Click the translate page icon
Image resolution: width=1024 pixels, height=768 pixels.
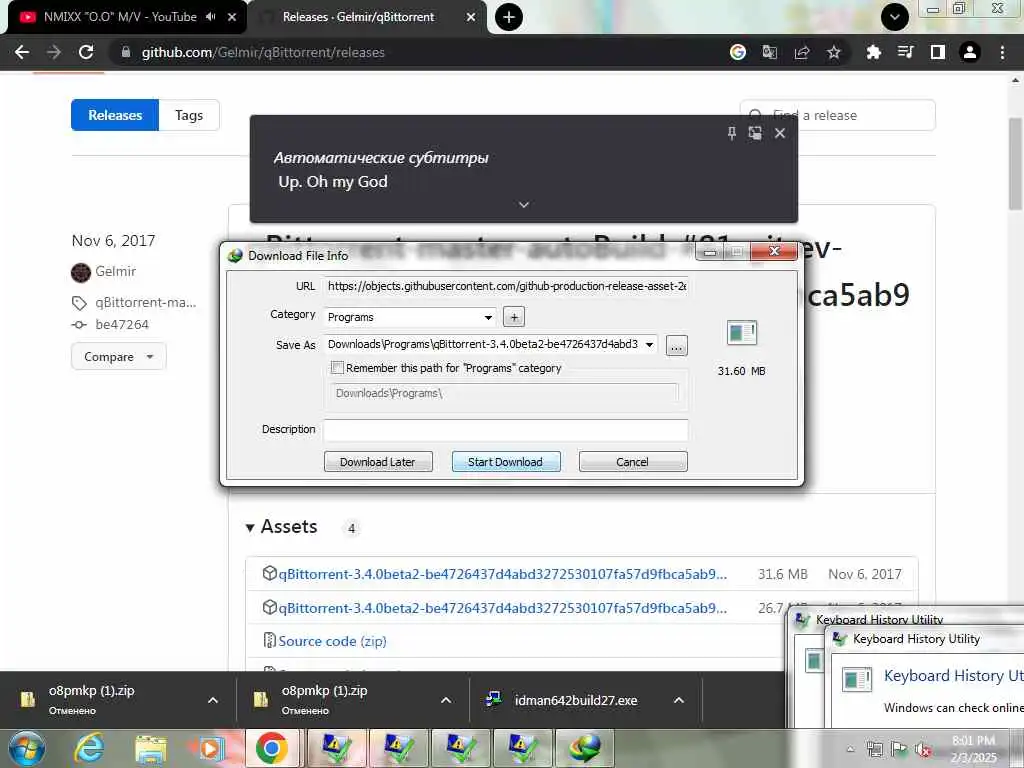[x=770, y=52]
